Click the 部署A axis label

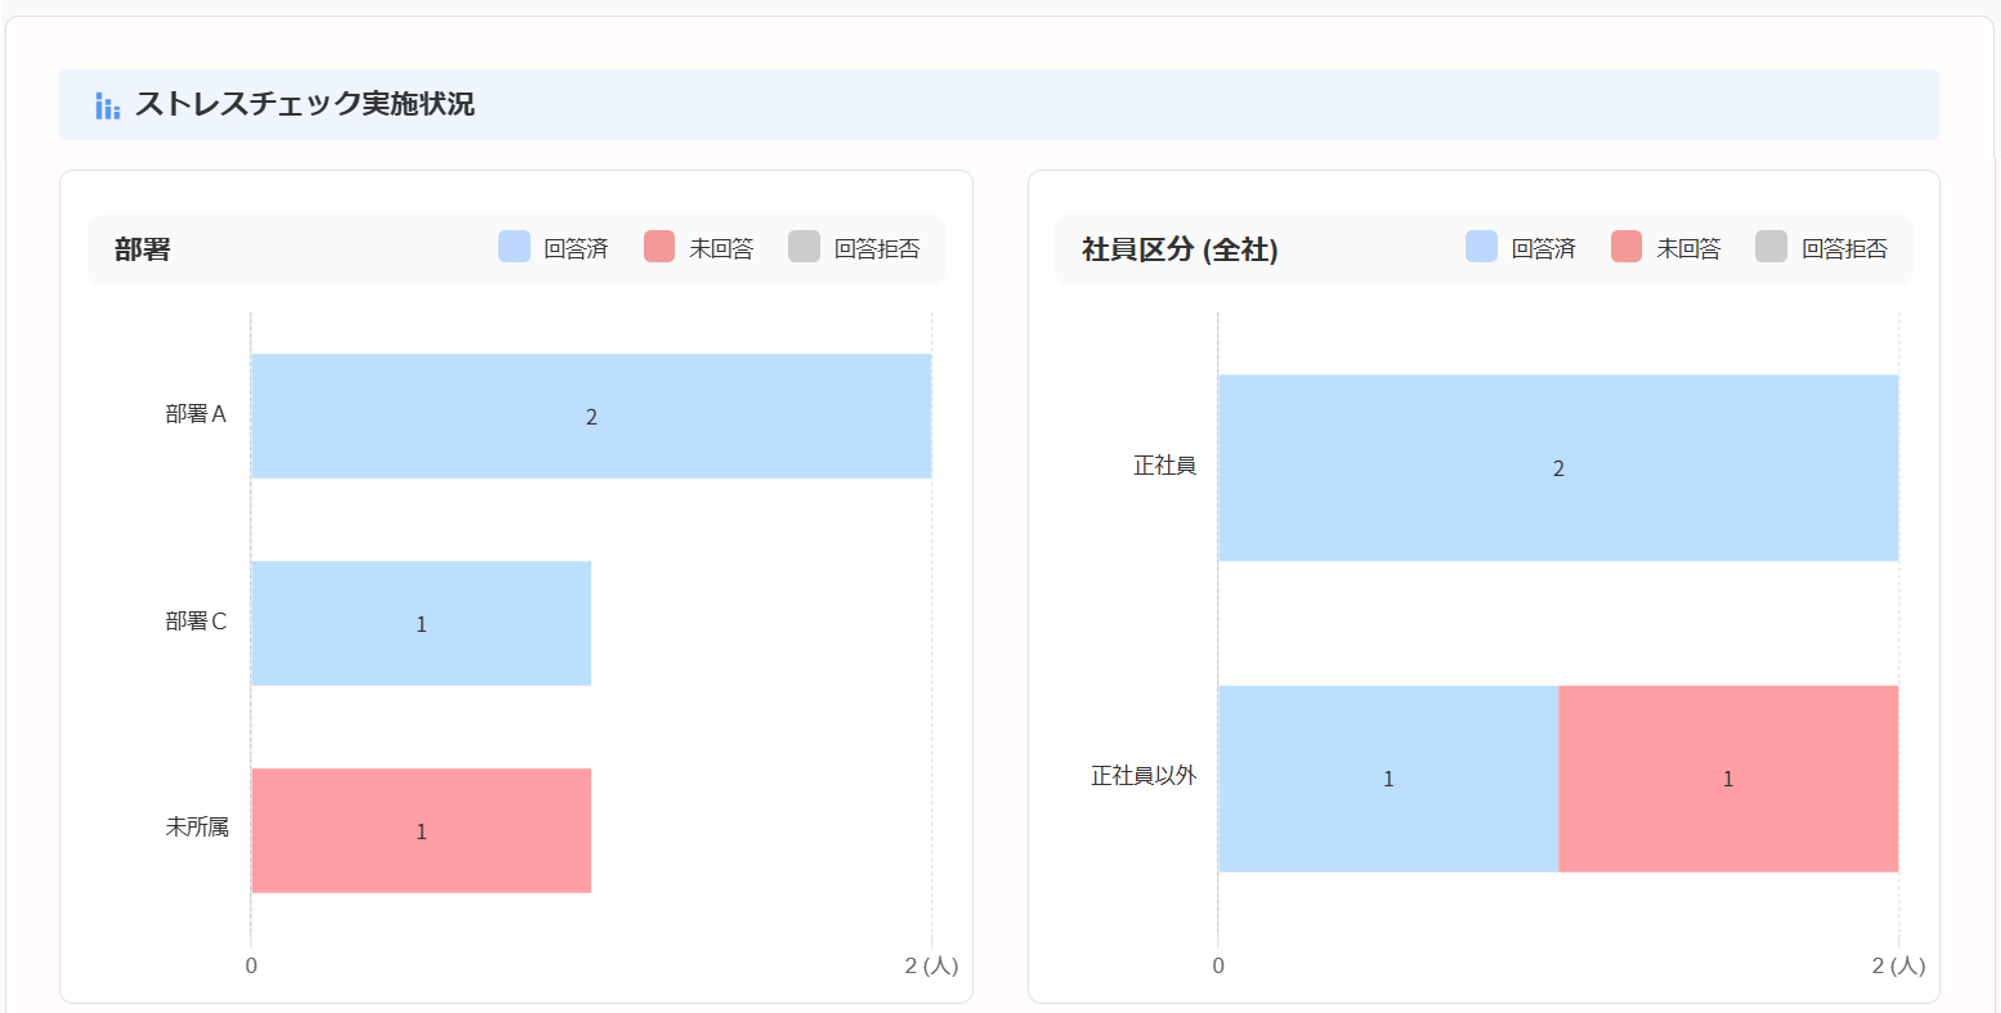click(196, 414)
